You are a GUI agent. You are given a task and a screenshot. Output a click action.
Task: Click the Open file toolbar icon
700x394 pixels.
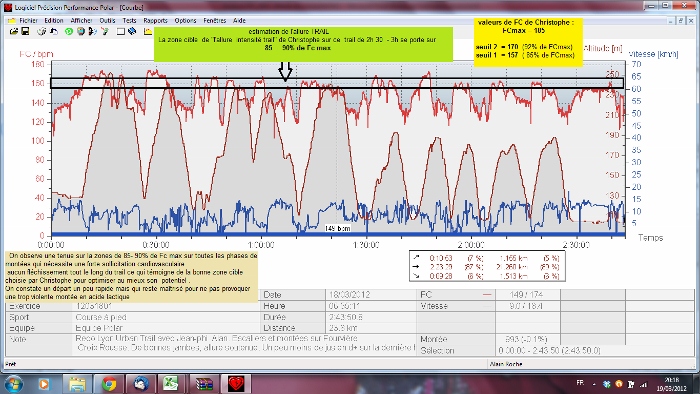(x=14, y=31)
